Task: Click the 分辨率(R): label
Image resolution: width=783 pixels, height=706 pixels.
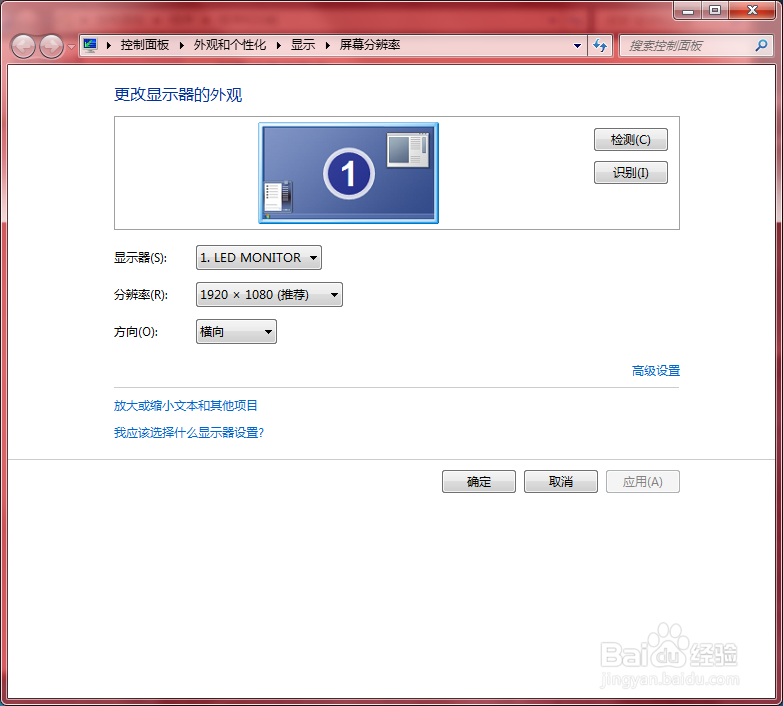Action: 141,295
